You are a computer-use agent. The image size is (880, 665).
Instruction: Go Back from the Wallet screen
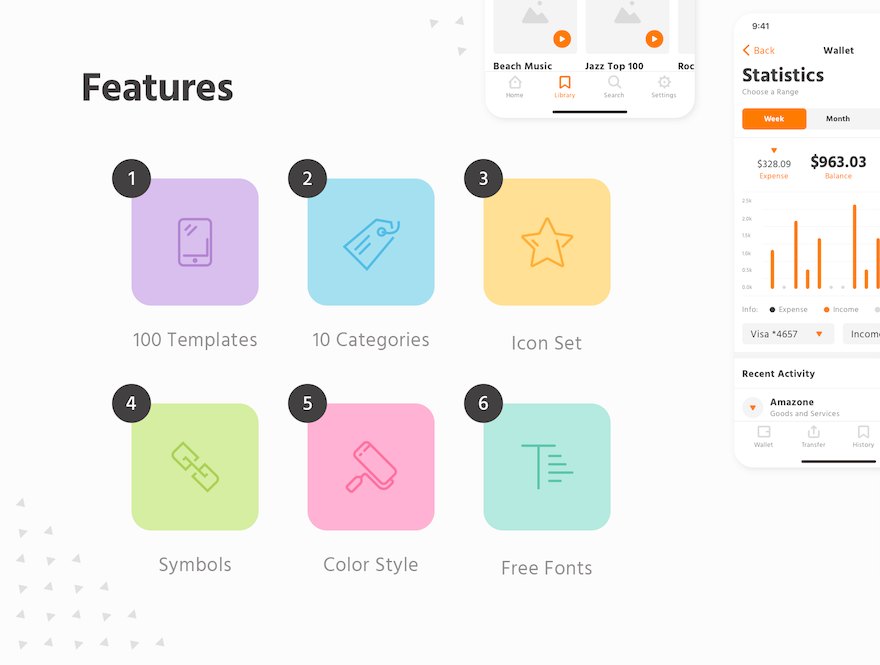(758, 51)
